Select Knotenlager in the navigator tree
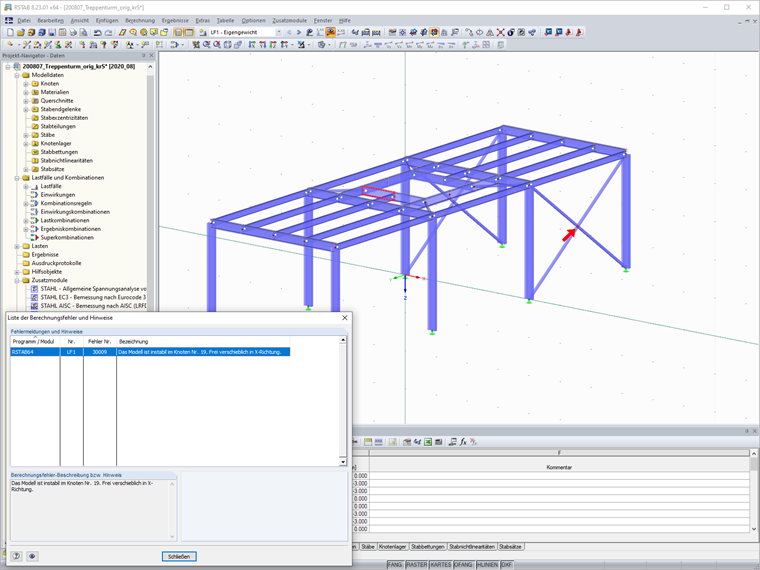This screenshot has width=760, height=570. (x=56, y=143)
